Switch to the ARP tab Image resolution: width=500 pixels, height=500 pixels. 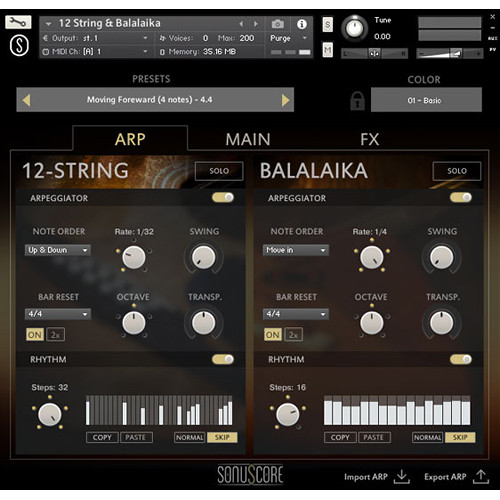[x=130, y=139]
